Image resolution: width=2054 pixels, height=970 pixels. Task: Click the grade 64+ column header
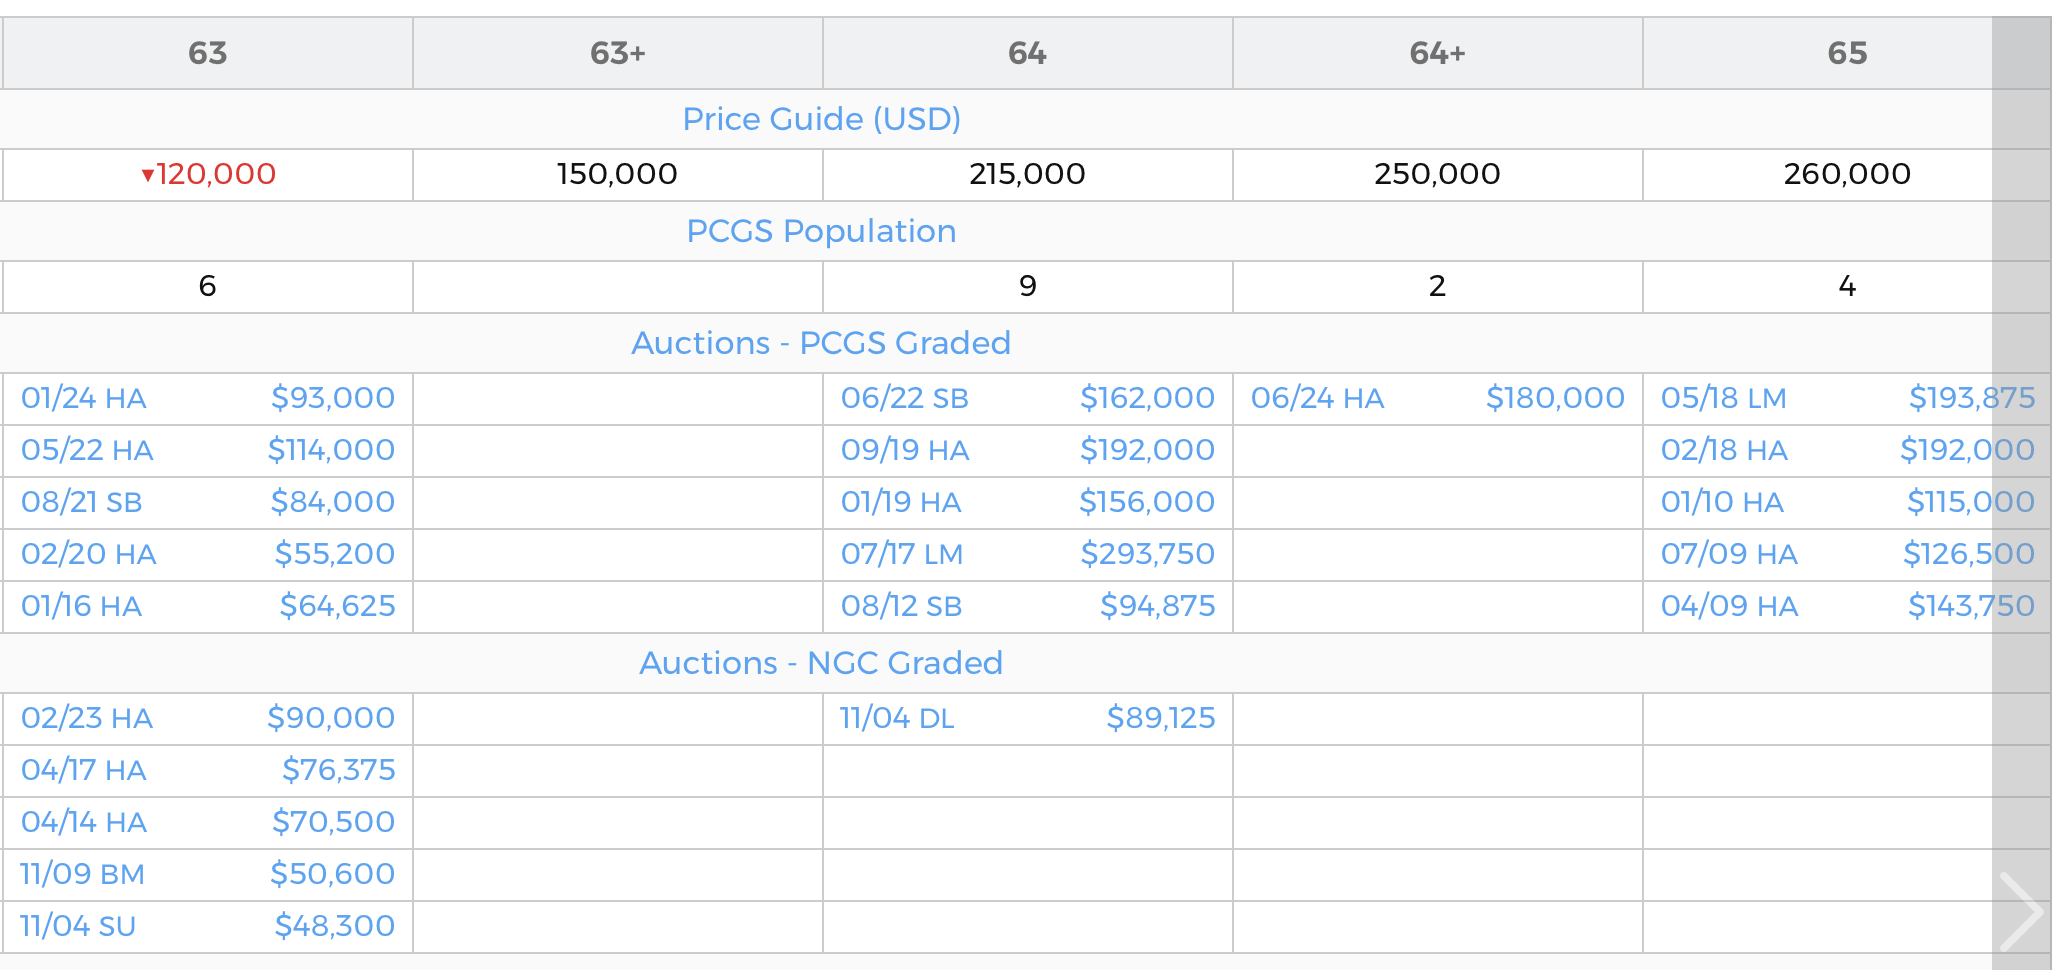(x=1438, y=53)
